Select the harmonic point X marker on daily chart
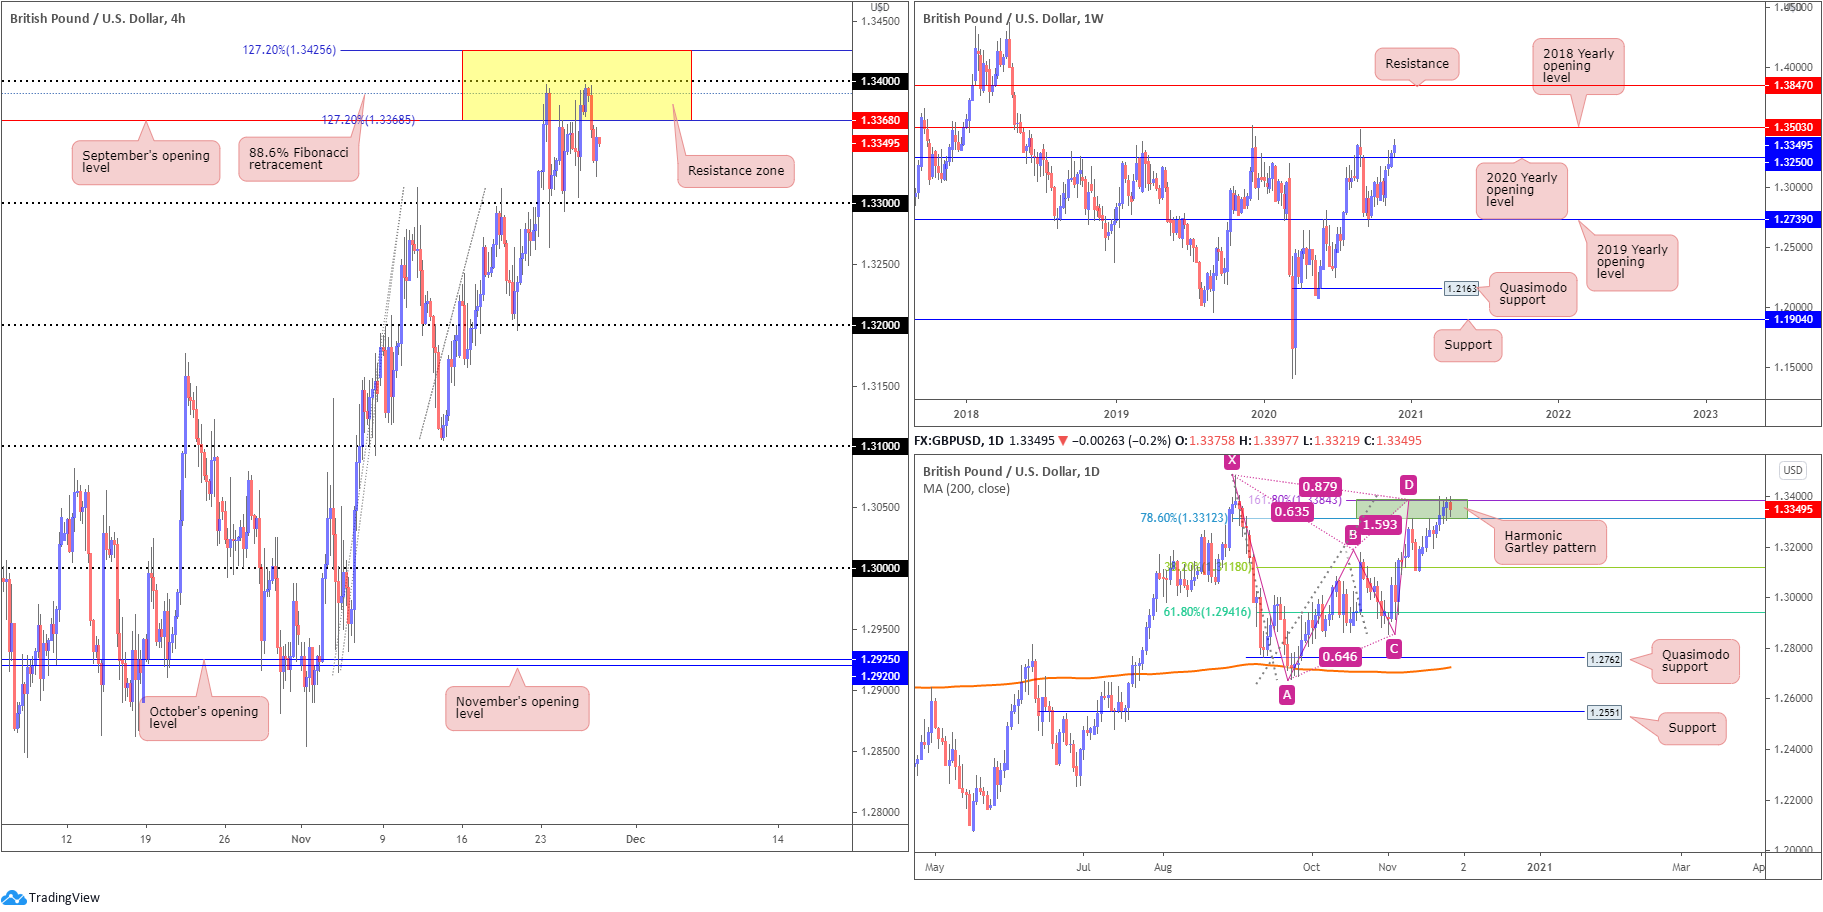The height and width of the screenshot is (912, 1823). click(x=1232, y=461)
